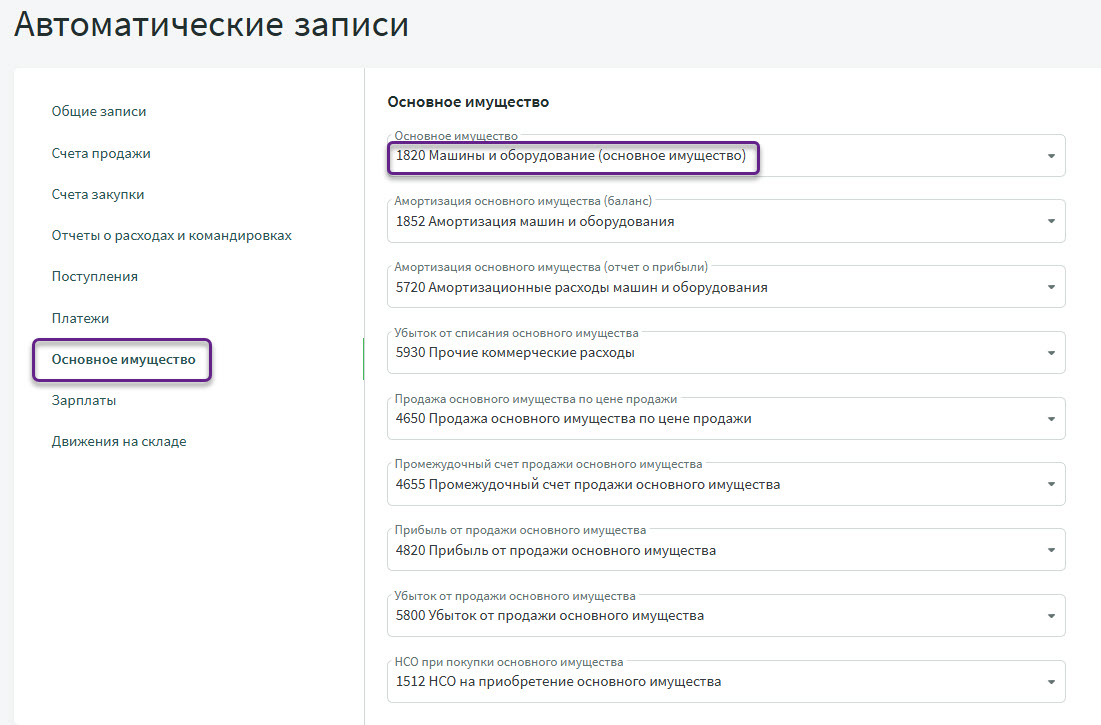Switch to Поступления section
The width and height of the screenshot is (1101, 725).
click(95, 276)
